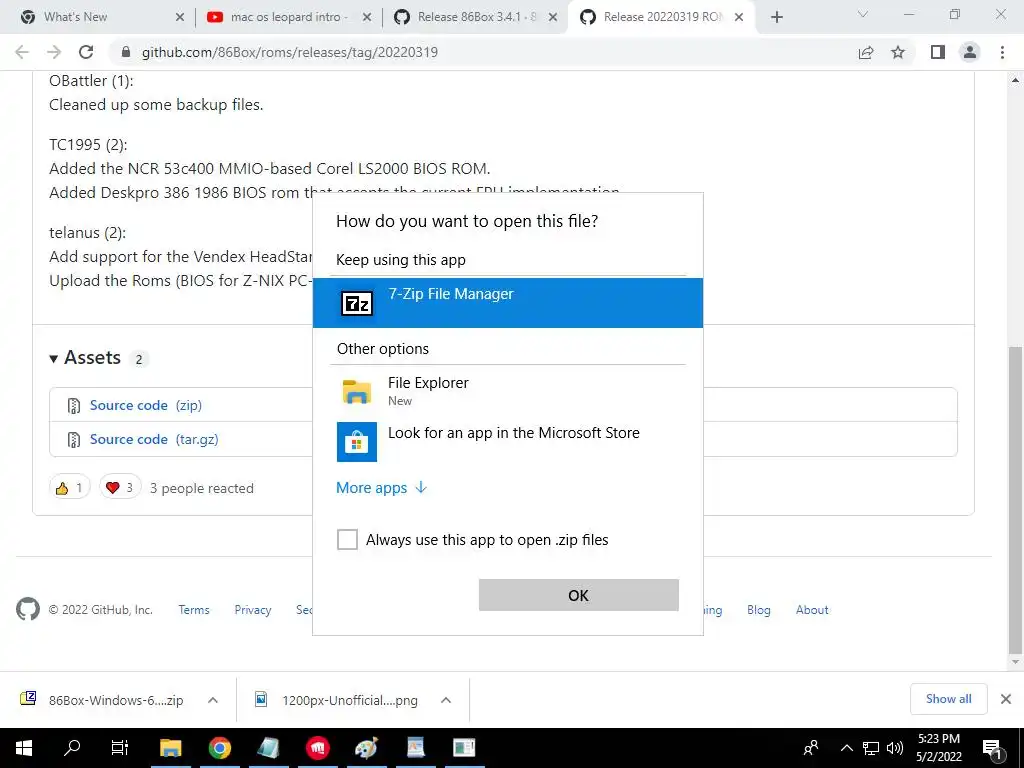Open Chrome's three-dot menu

(x=1002, y=52)
